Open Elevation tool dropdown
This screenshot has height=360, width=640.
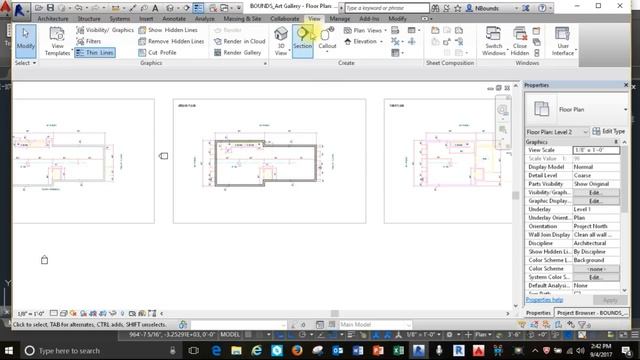click(364, 42)
